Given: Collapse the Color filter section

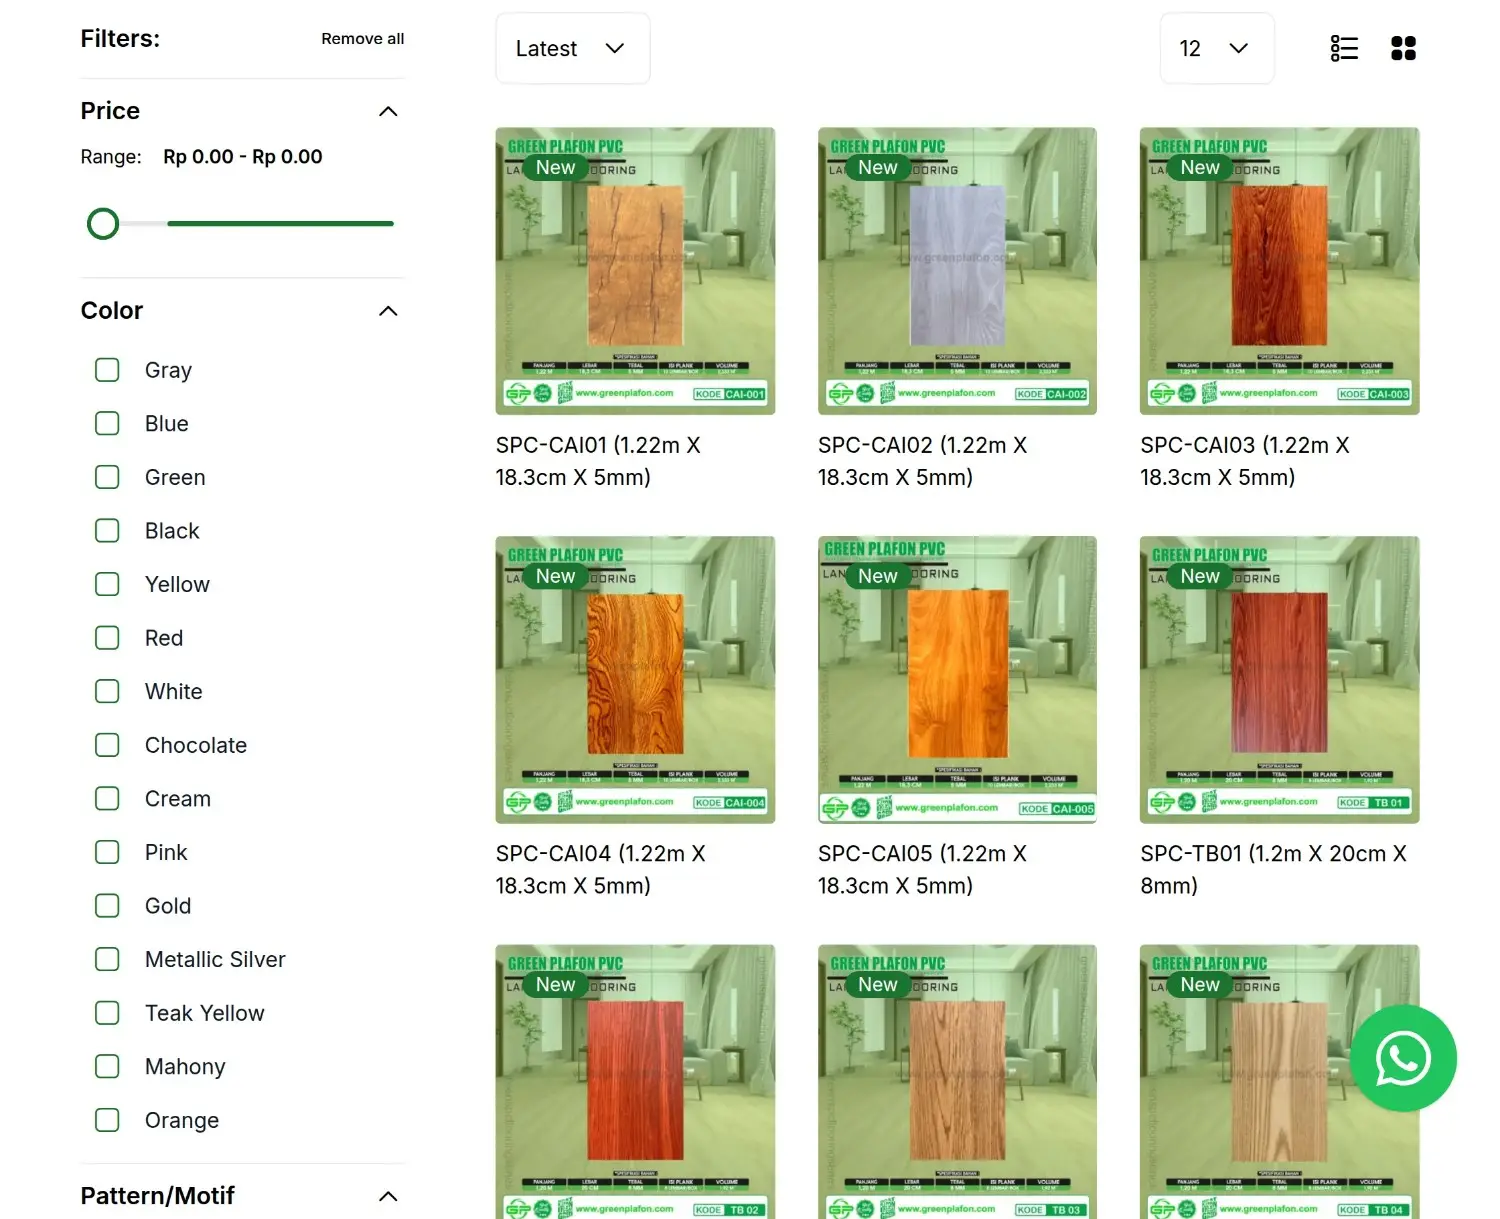Looking at the screenshot, I should 388,311.
